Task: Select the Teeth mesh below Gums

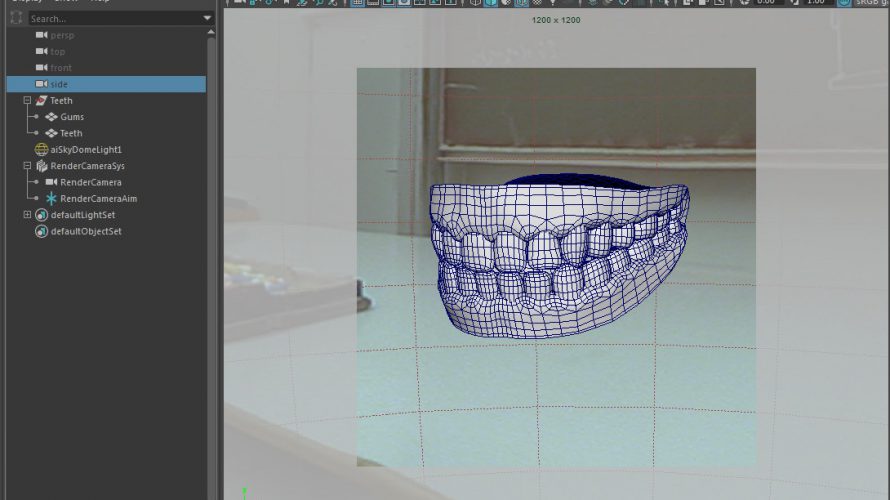Action: [x=71, y=133]
